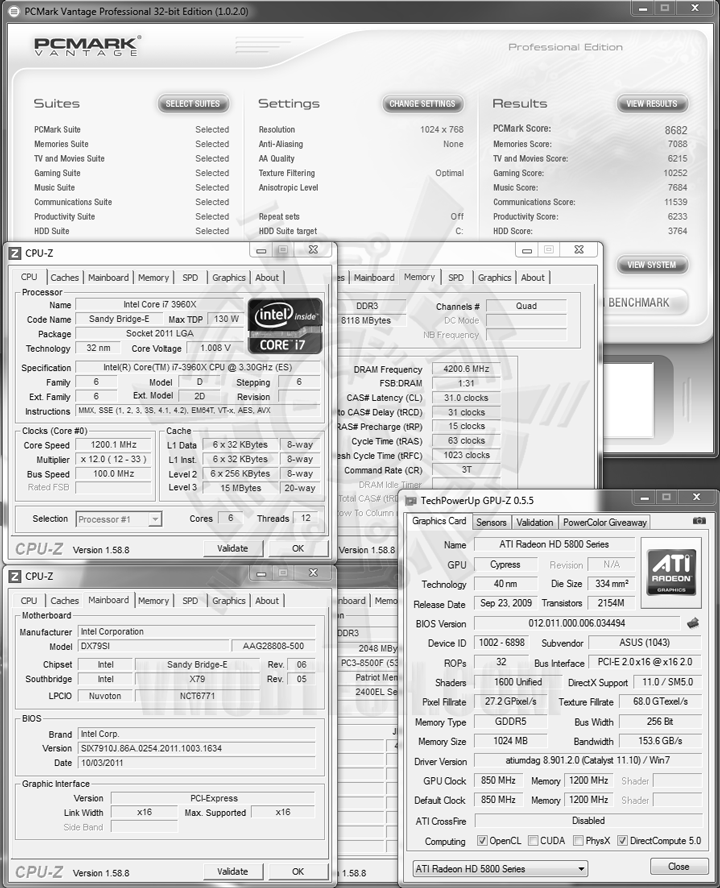Click the GPU-Z title bar app icon

pos(410,501)
